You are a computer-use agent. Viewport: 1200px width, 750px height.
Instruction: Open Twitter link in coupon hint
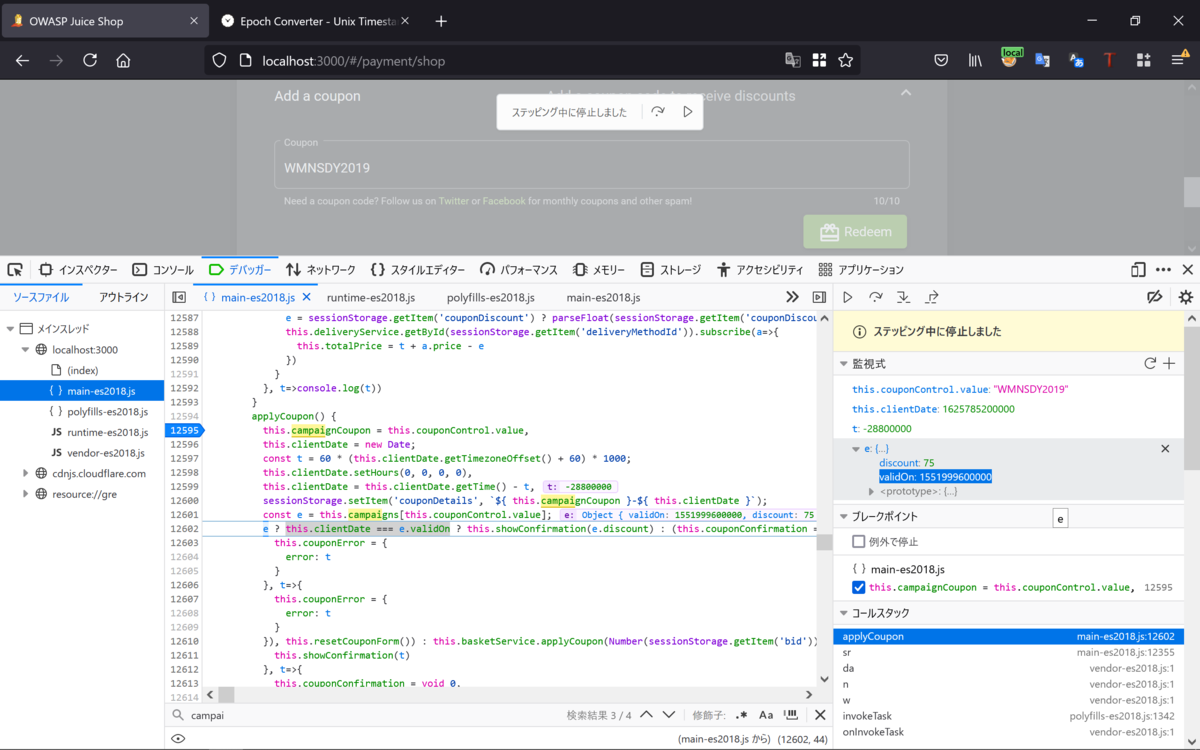click(453, 201)
